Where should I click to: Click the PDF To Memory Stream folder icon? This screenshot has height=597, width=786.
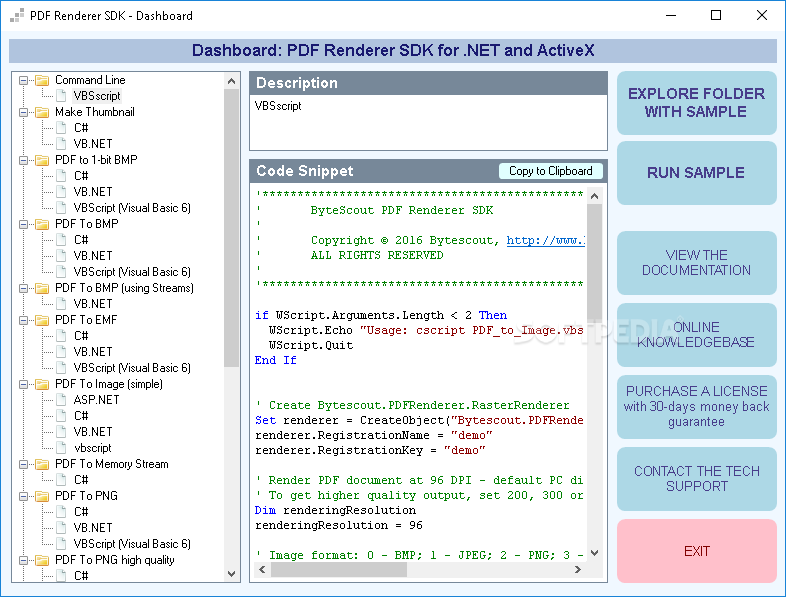pyautogui.click(x=42, y=464)
